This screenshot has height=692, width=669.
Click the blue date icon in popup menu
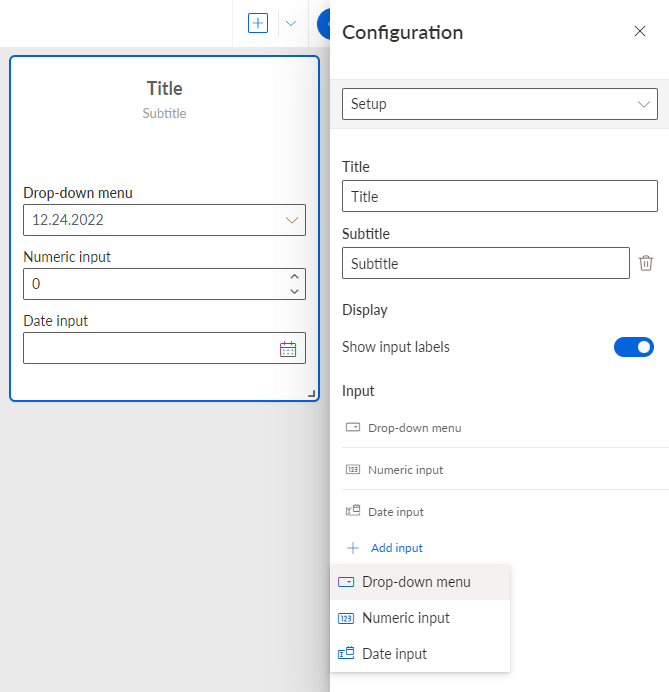pyautogui.click(x=346, y=653)
